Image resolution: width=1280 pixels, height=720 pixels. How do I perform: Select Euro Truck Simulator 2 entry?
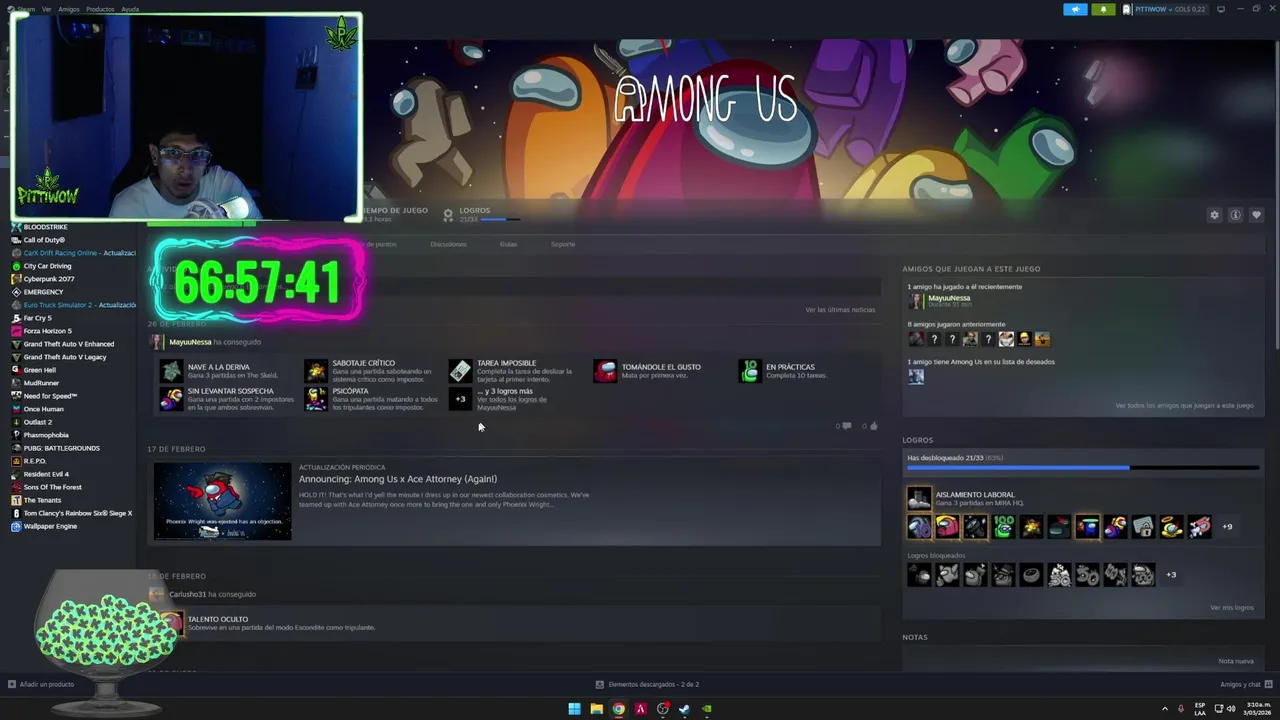79,305
